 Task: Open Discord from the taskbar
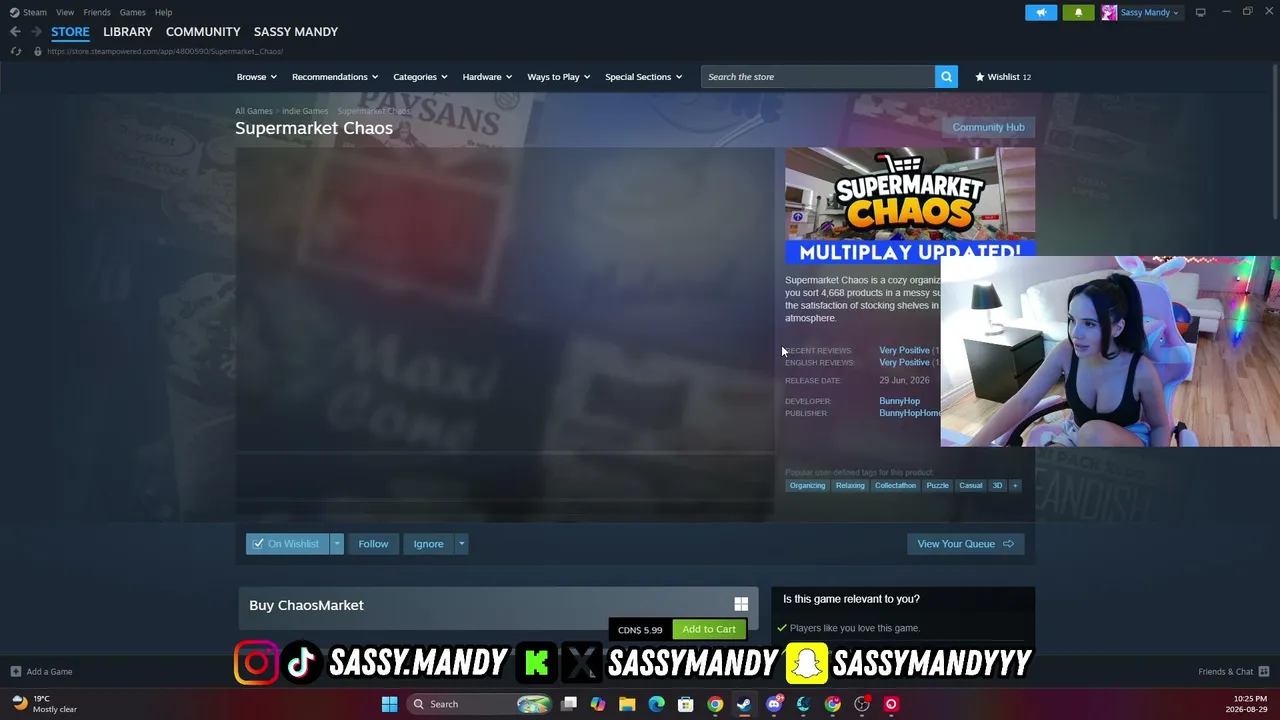774,704
